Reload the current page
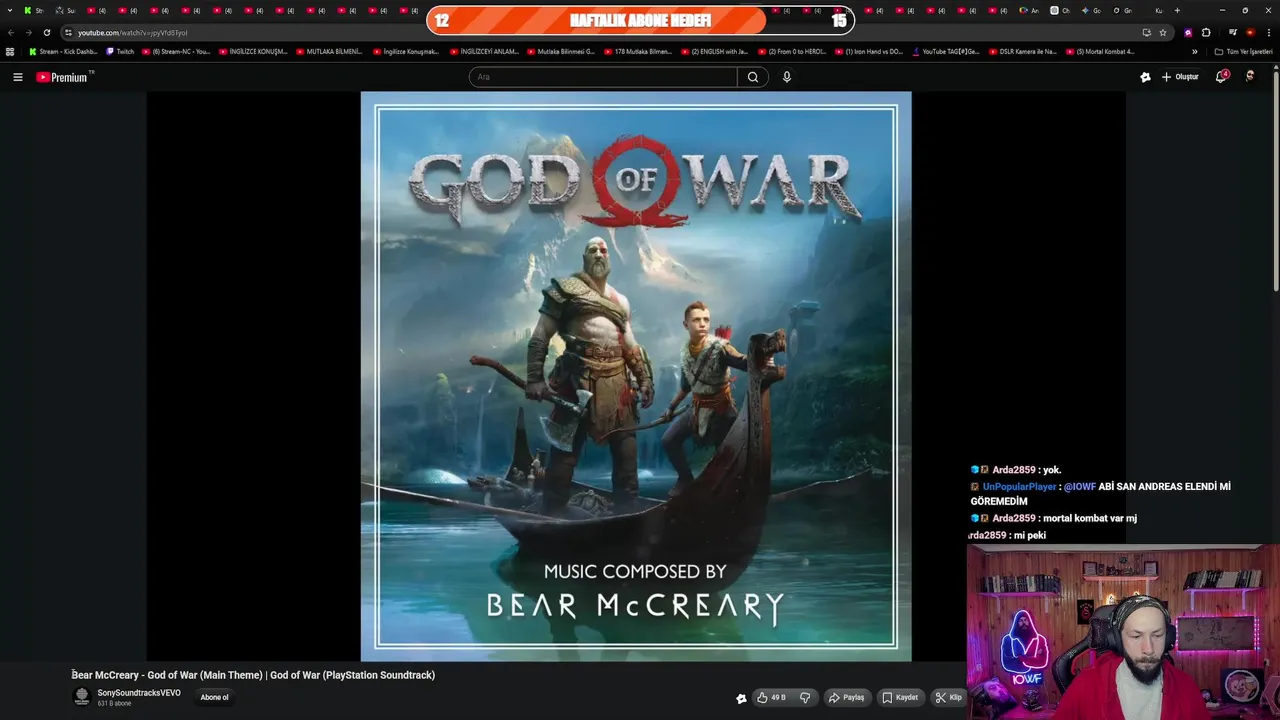The width and height of the screenshot is (1280, 720). click(x=46, y=32)
